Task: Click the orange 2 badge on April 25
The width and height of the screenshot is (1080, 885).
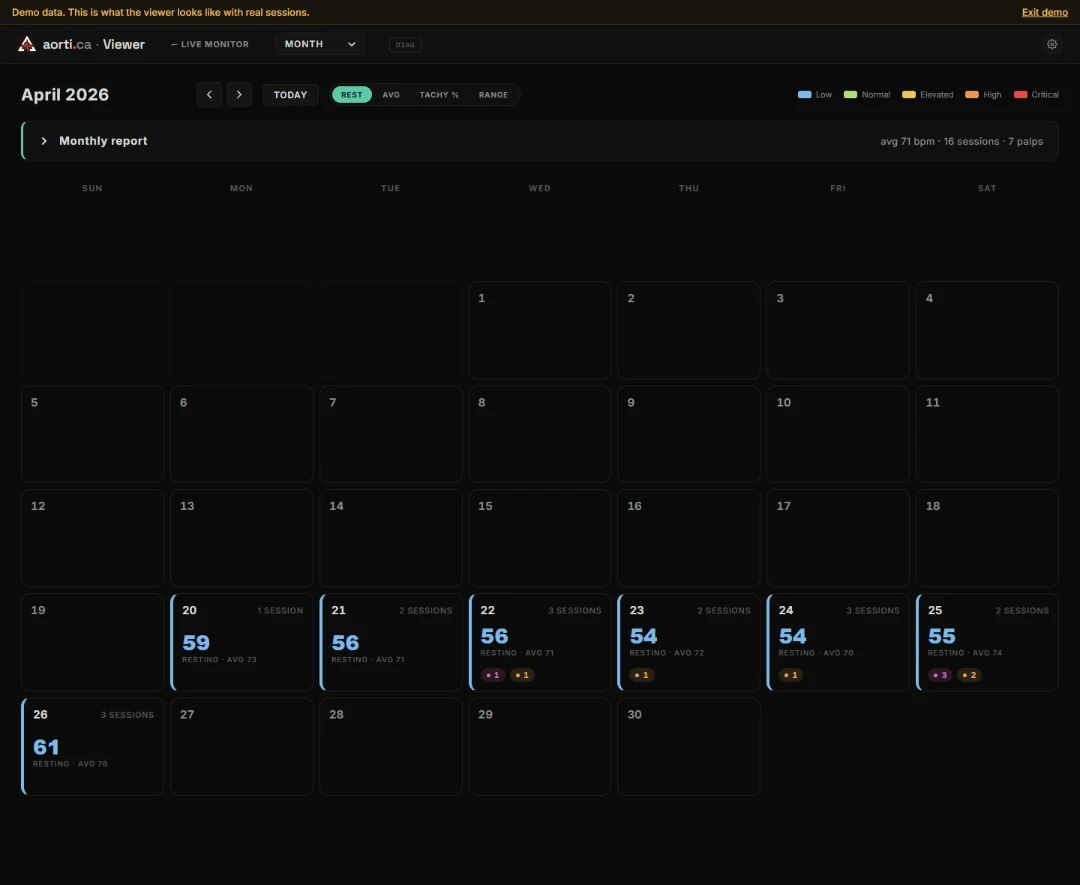Action: click(969, 675)
